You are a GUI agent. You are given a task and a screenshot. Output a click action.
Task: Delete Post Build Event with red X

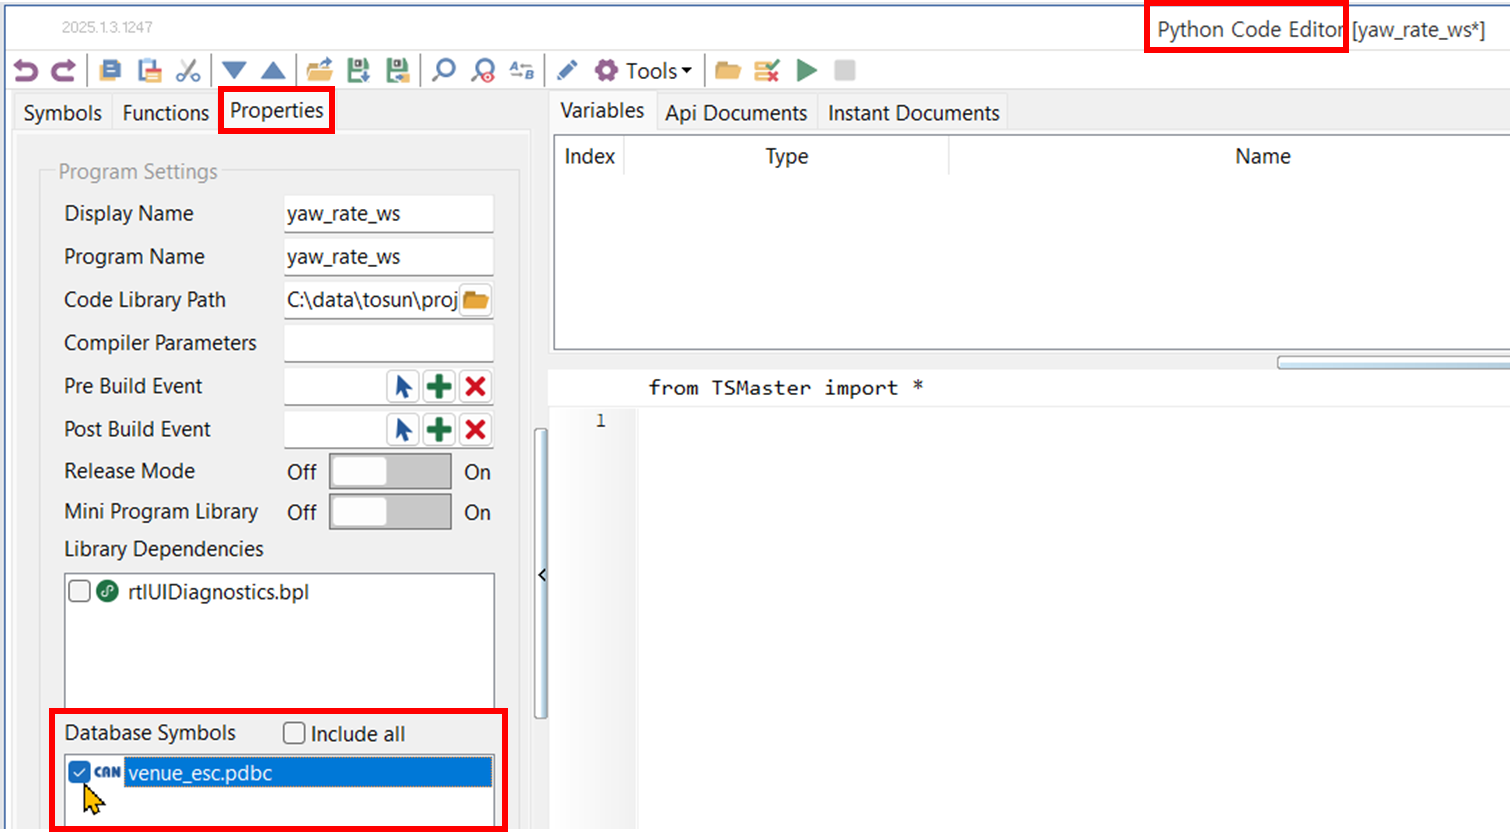(475, 429)
